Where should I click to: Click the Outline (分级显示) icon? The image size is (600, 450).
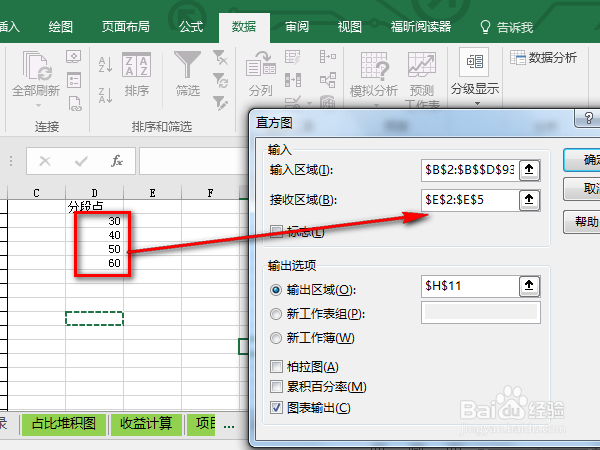pyautogui.click(x=474, y=62)
